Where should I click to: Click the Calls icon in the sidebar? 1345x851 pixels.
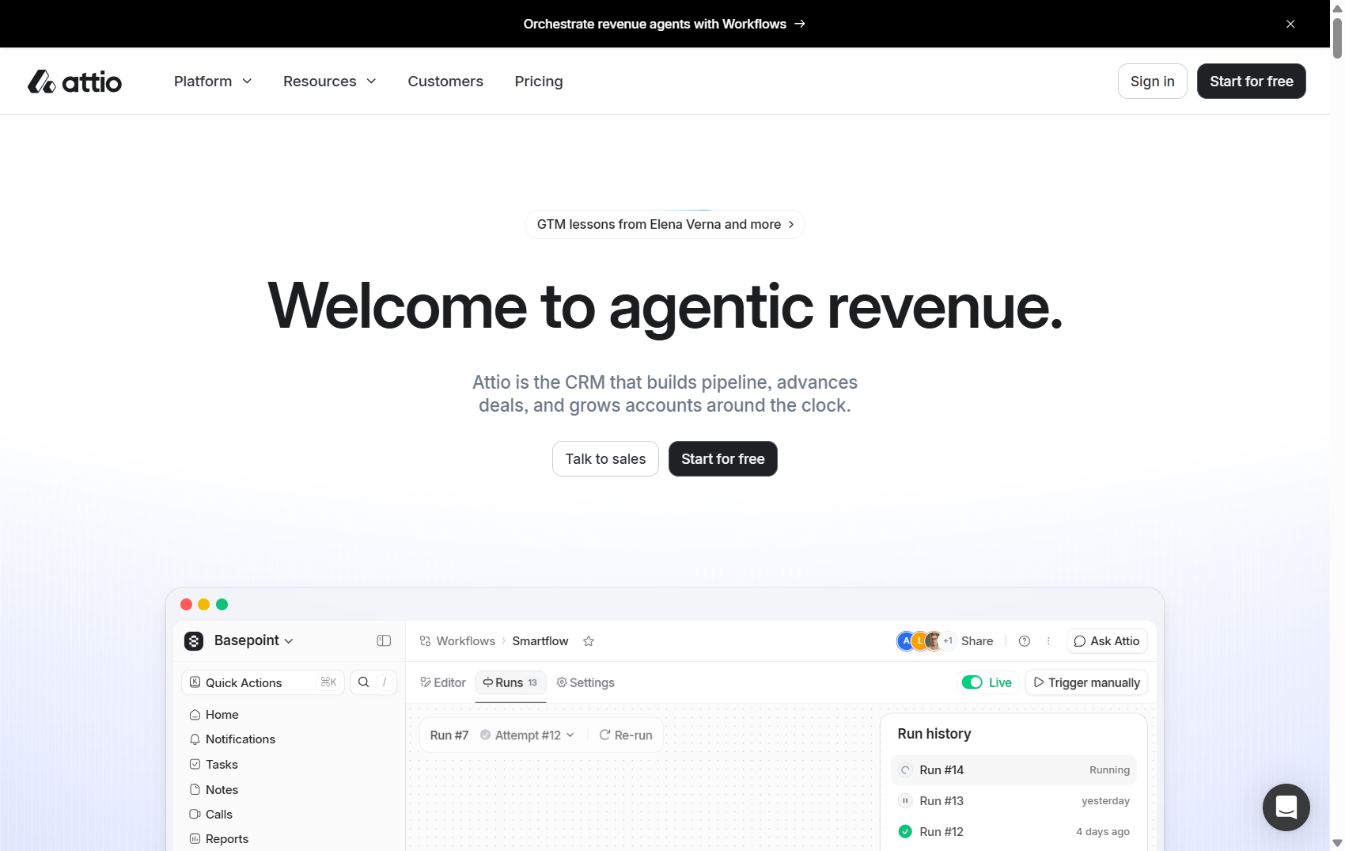point(195,815)
